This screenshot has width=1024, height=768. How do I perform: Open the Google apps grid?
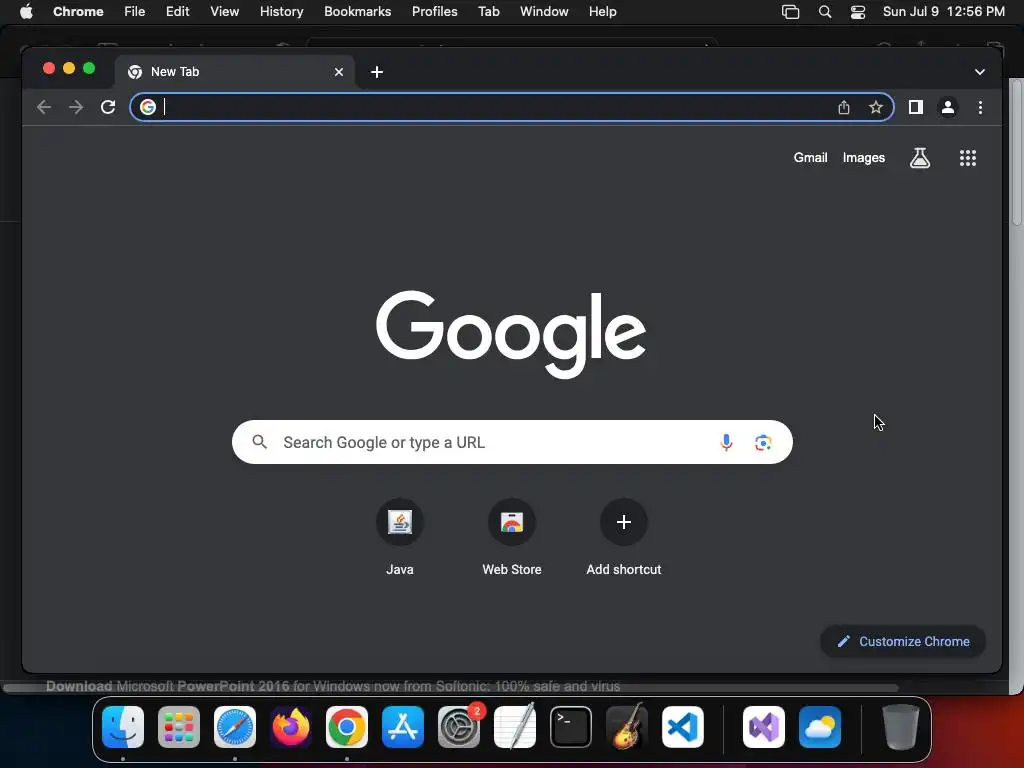click(967, 157)
